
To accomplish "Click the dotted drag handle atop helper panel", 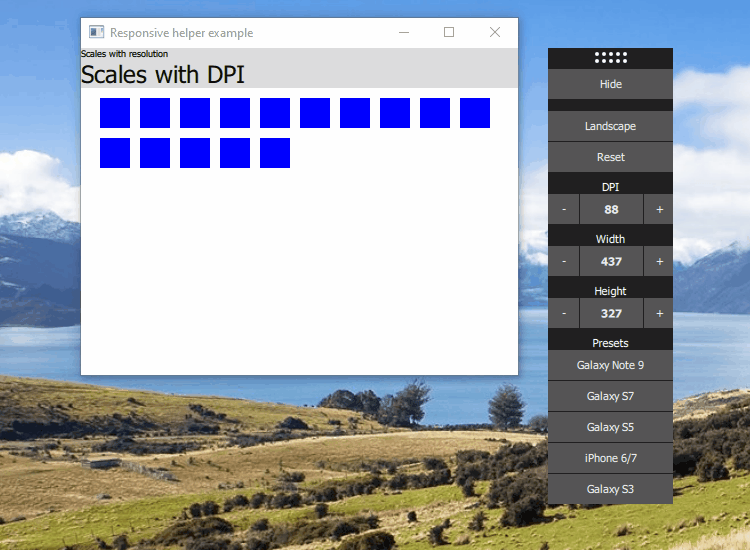I will click(611, 58).
